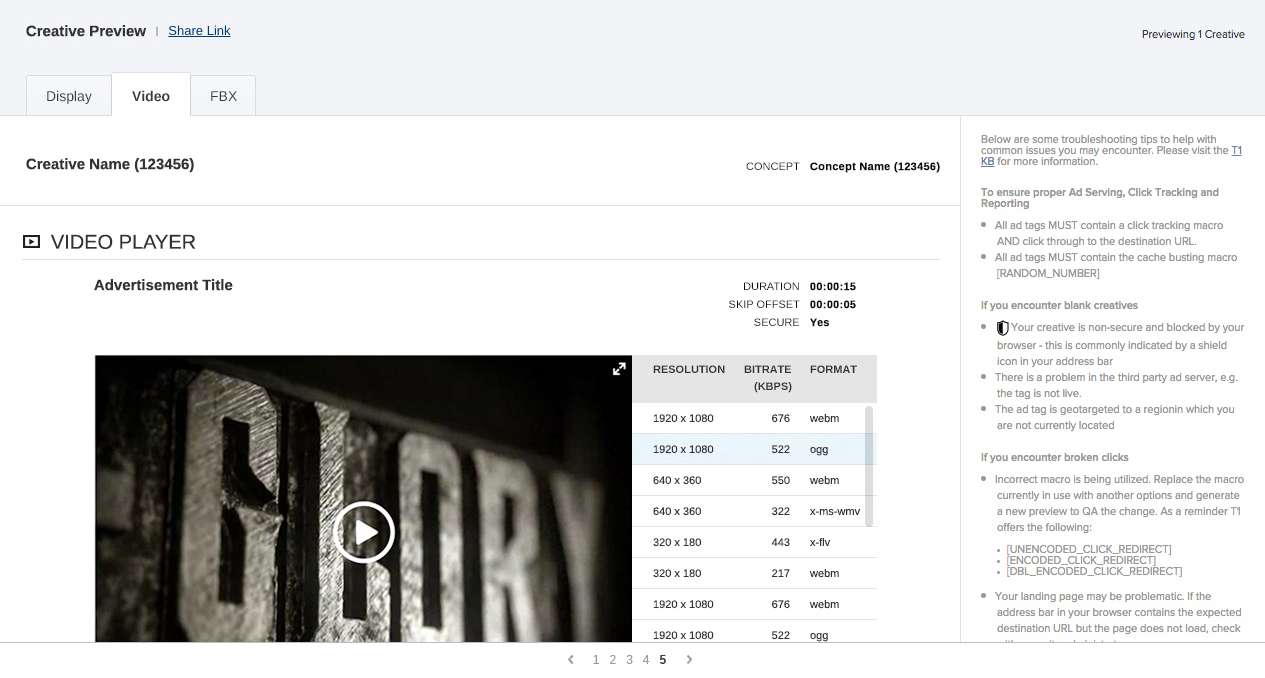Click the Concept Name (123456) value

click(875, 167)
